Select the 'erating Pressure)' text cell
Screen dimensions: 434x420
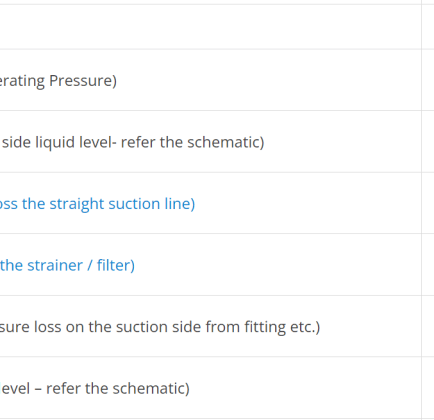211,80
